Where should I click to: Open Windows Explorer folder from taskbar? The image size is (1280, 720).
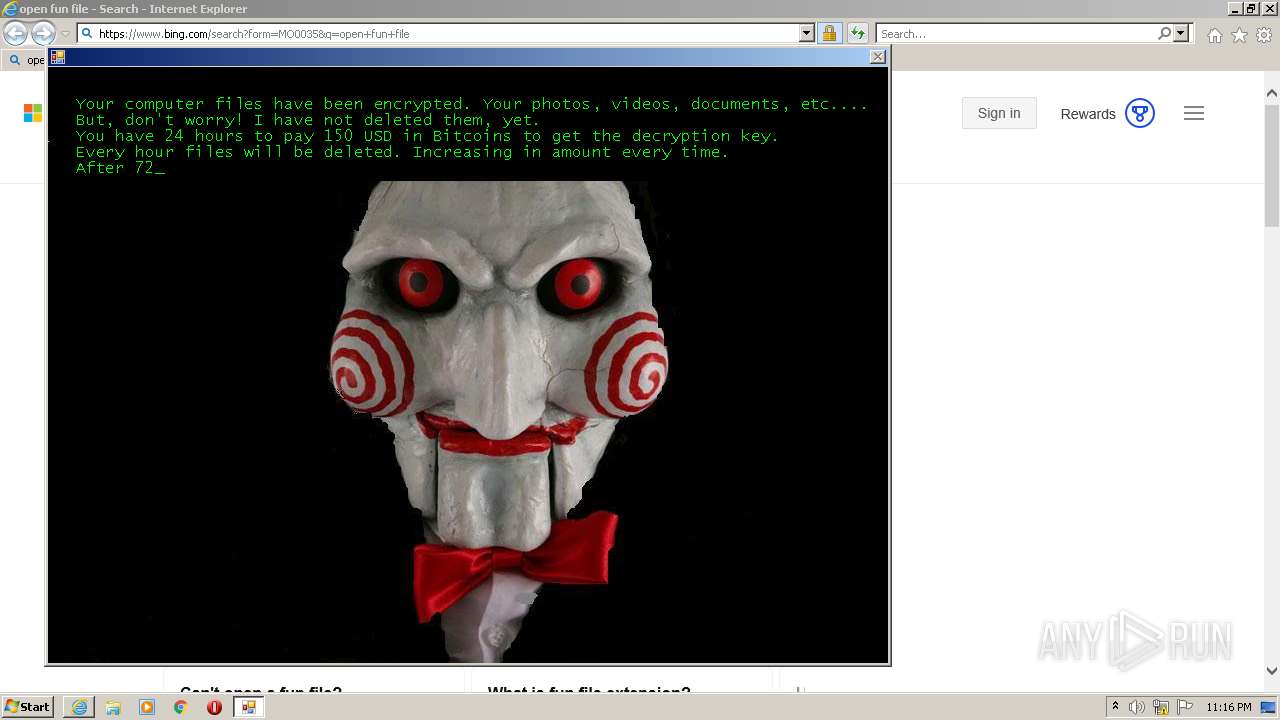(113, 707)
